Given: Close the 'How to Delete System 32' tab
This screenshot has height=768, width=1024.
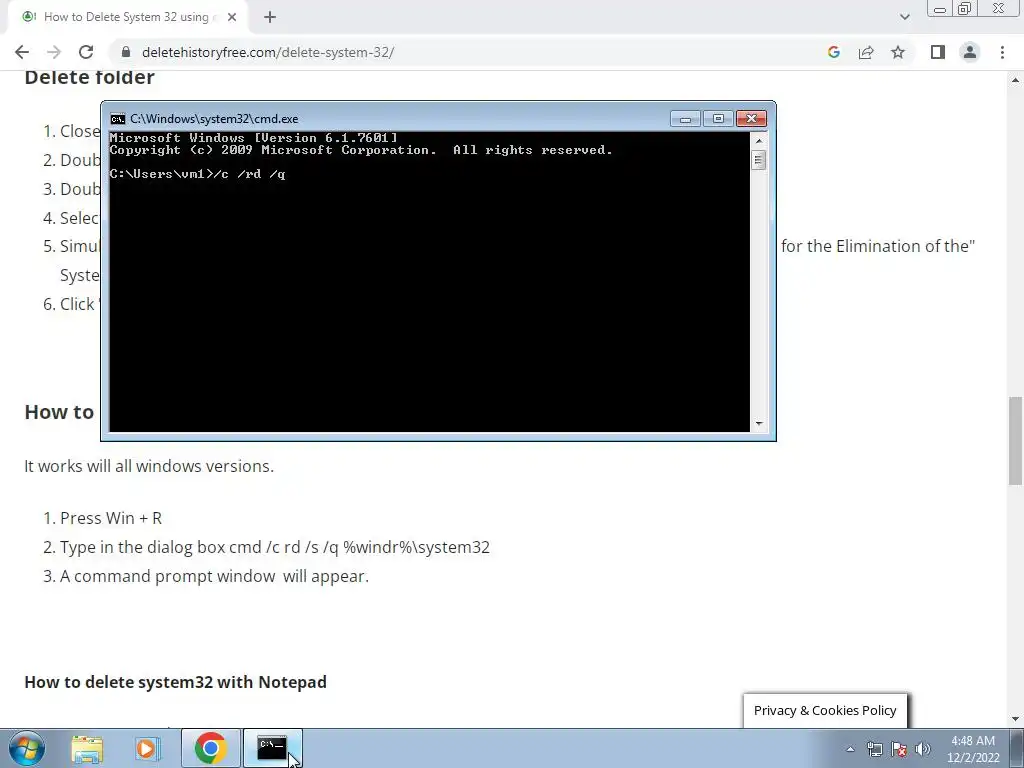Looking at the screenshot, I should 232,17.
